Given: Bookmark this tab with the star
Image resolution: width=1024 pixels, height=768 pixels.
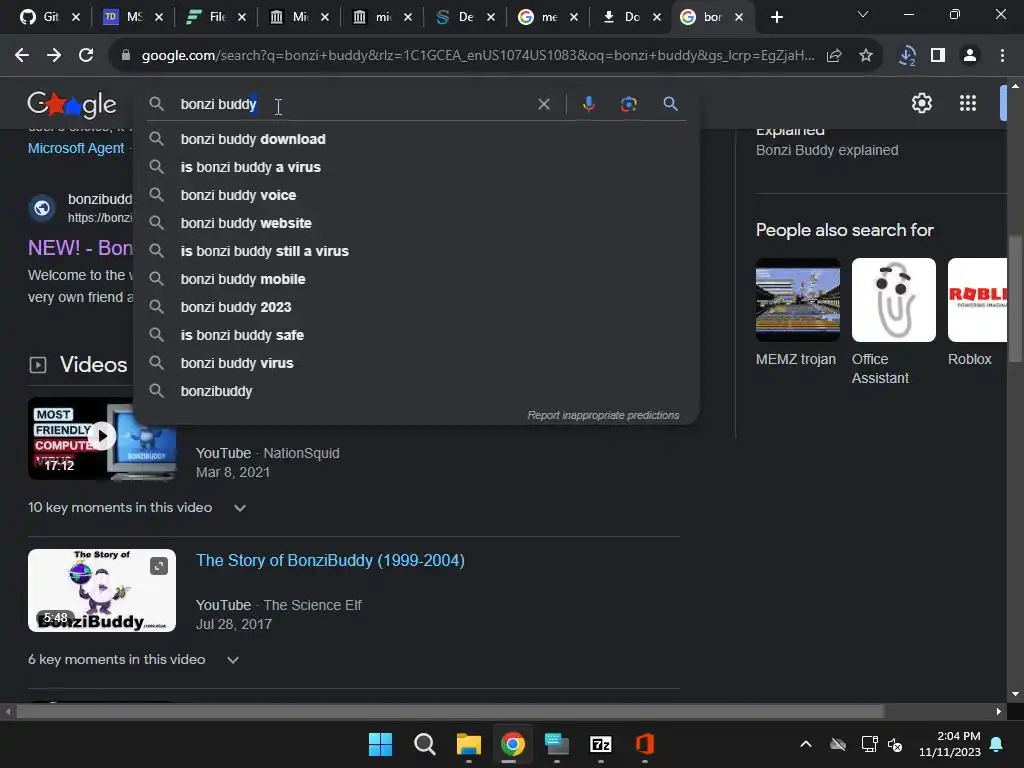Looking at the screenshot, I should [x=866, y=56].
